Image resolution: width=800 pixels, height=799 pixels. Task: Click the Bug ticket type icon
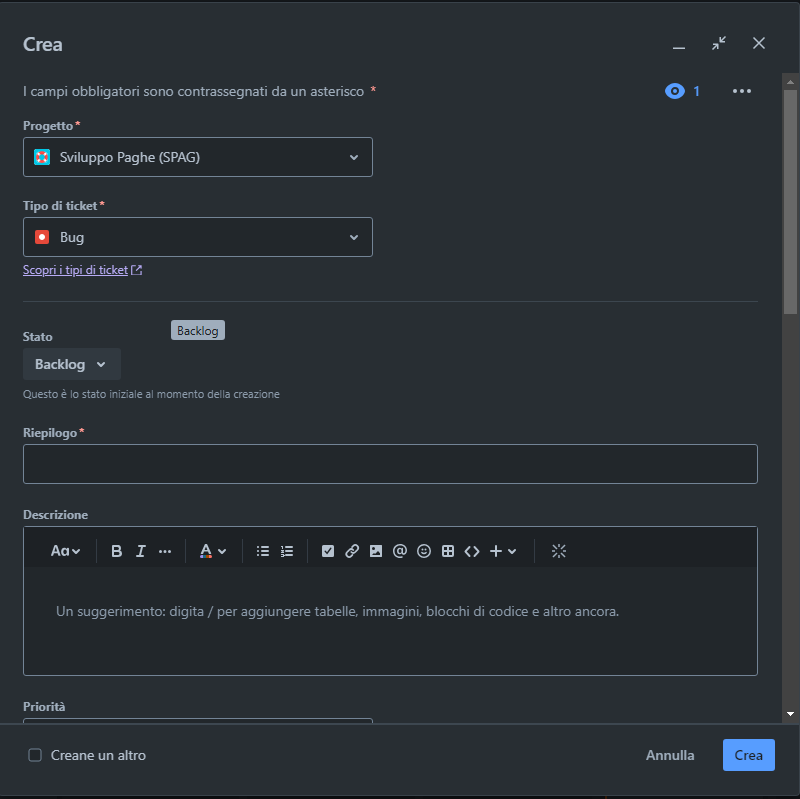click(42, 237)
